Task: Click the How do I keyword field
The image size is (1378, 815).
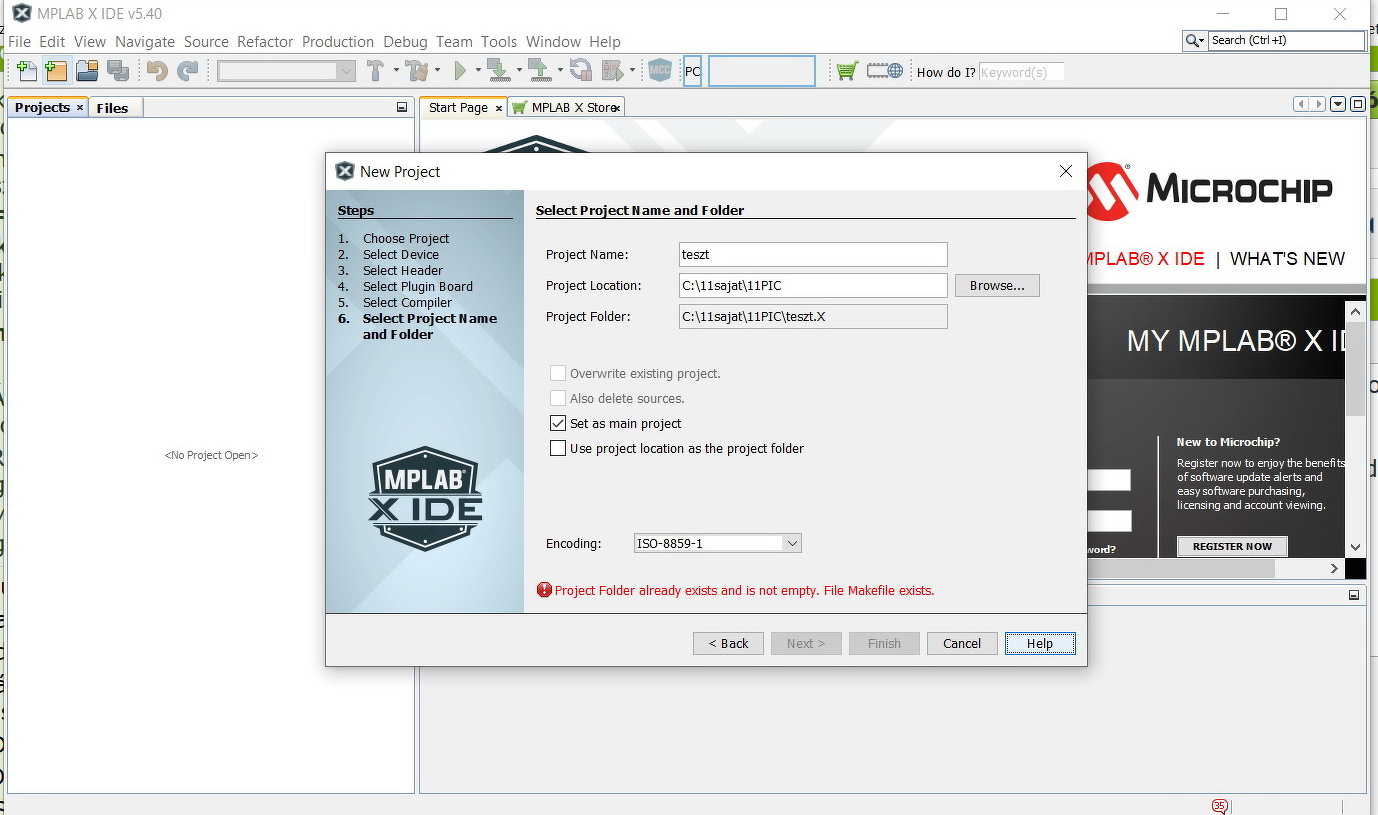Action: coord(1021,72)
